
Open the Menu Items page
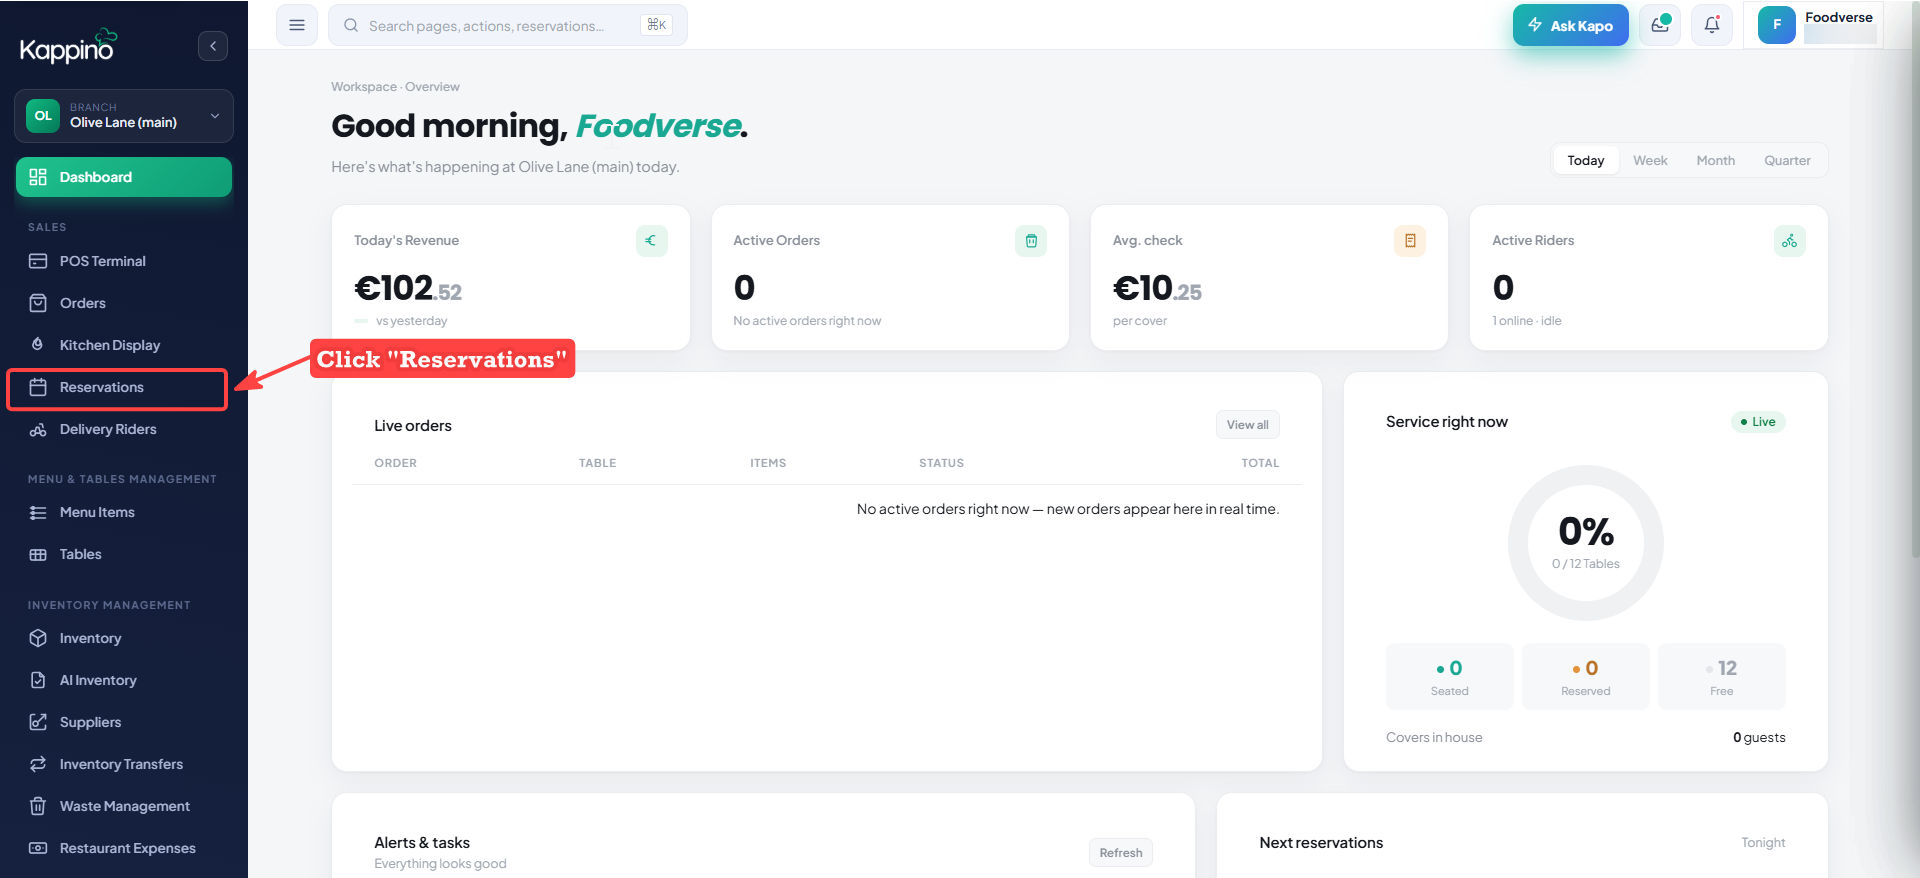click(124, 512)
